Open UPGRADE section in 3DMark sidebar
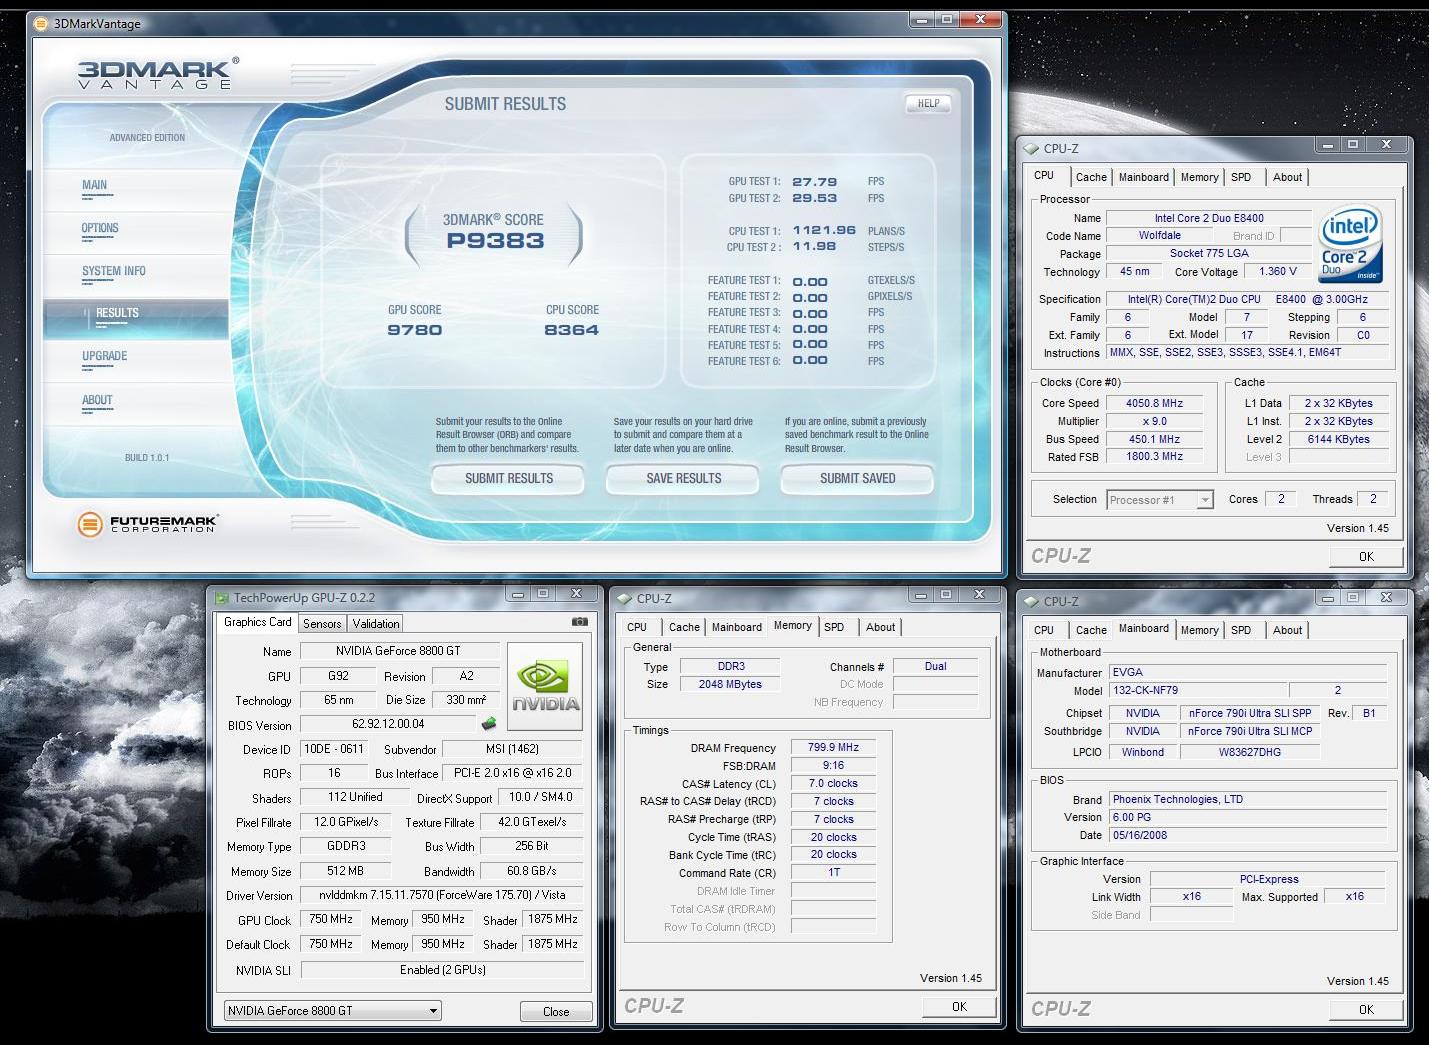The image size is (1429, 1045). tap(105, 356)
